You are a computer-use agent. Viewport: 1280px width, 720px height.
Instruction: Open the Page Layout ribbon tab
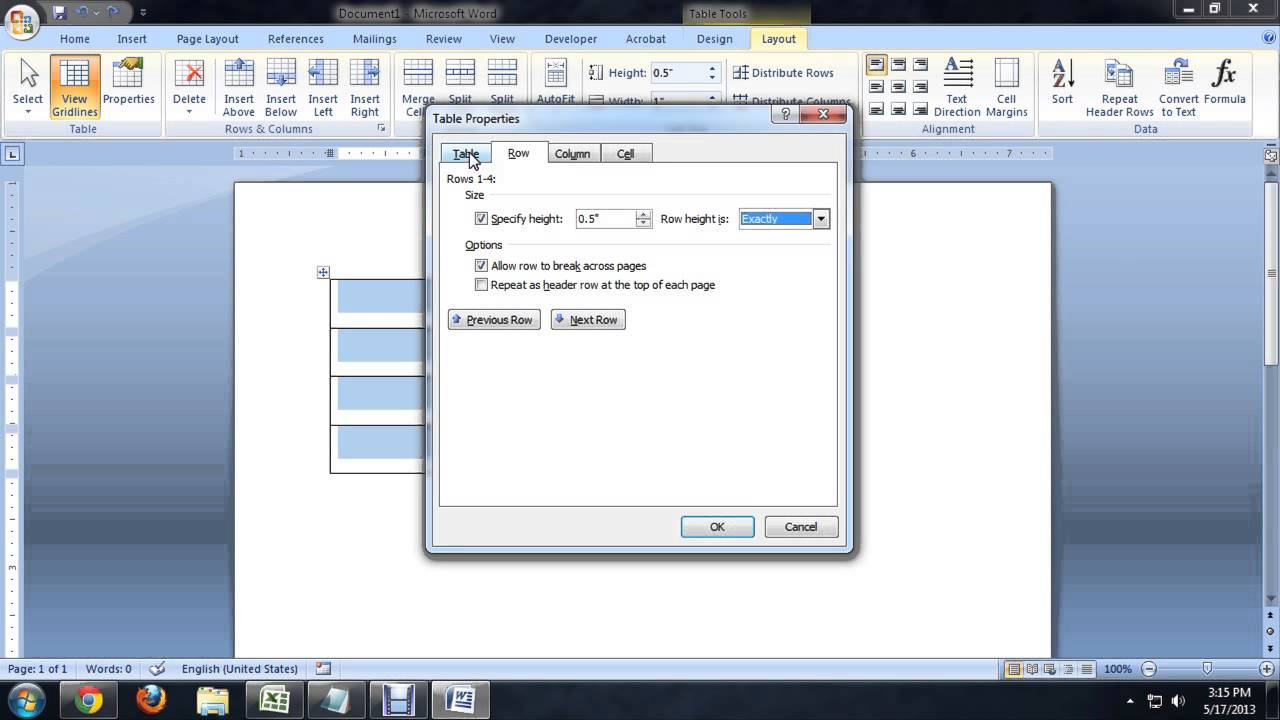pos(208,39)
